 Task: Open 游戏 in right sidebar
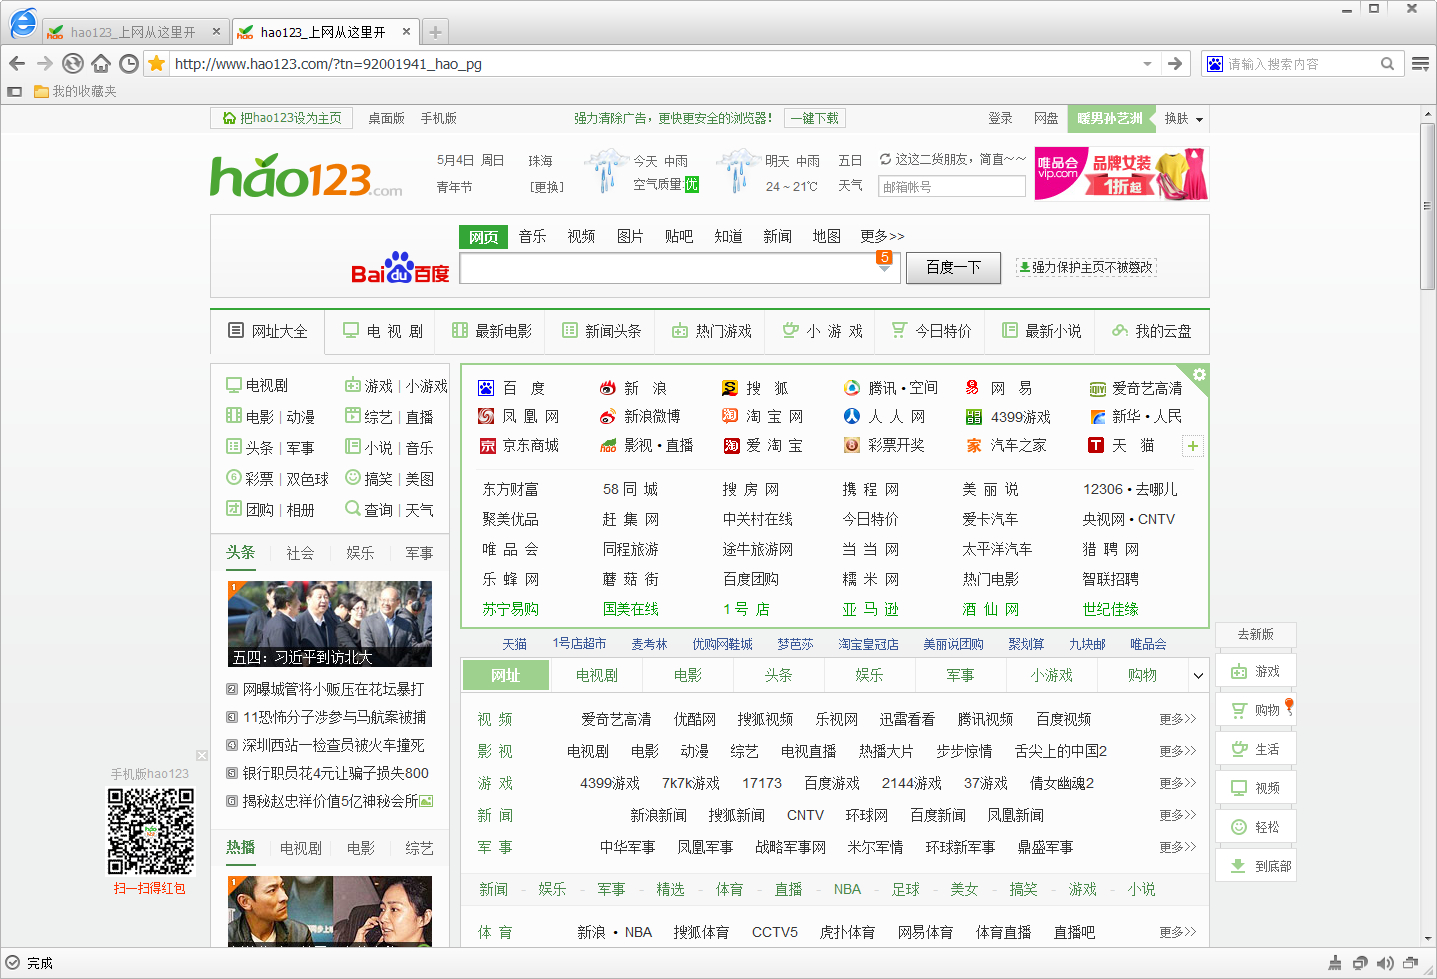coord(1256,671)
